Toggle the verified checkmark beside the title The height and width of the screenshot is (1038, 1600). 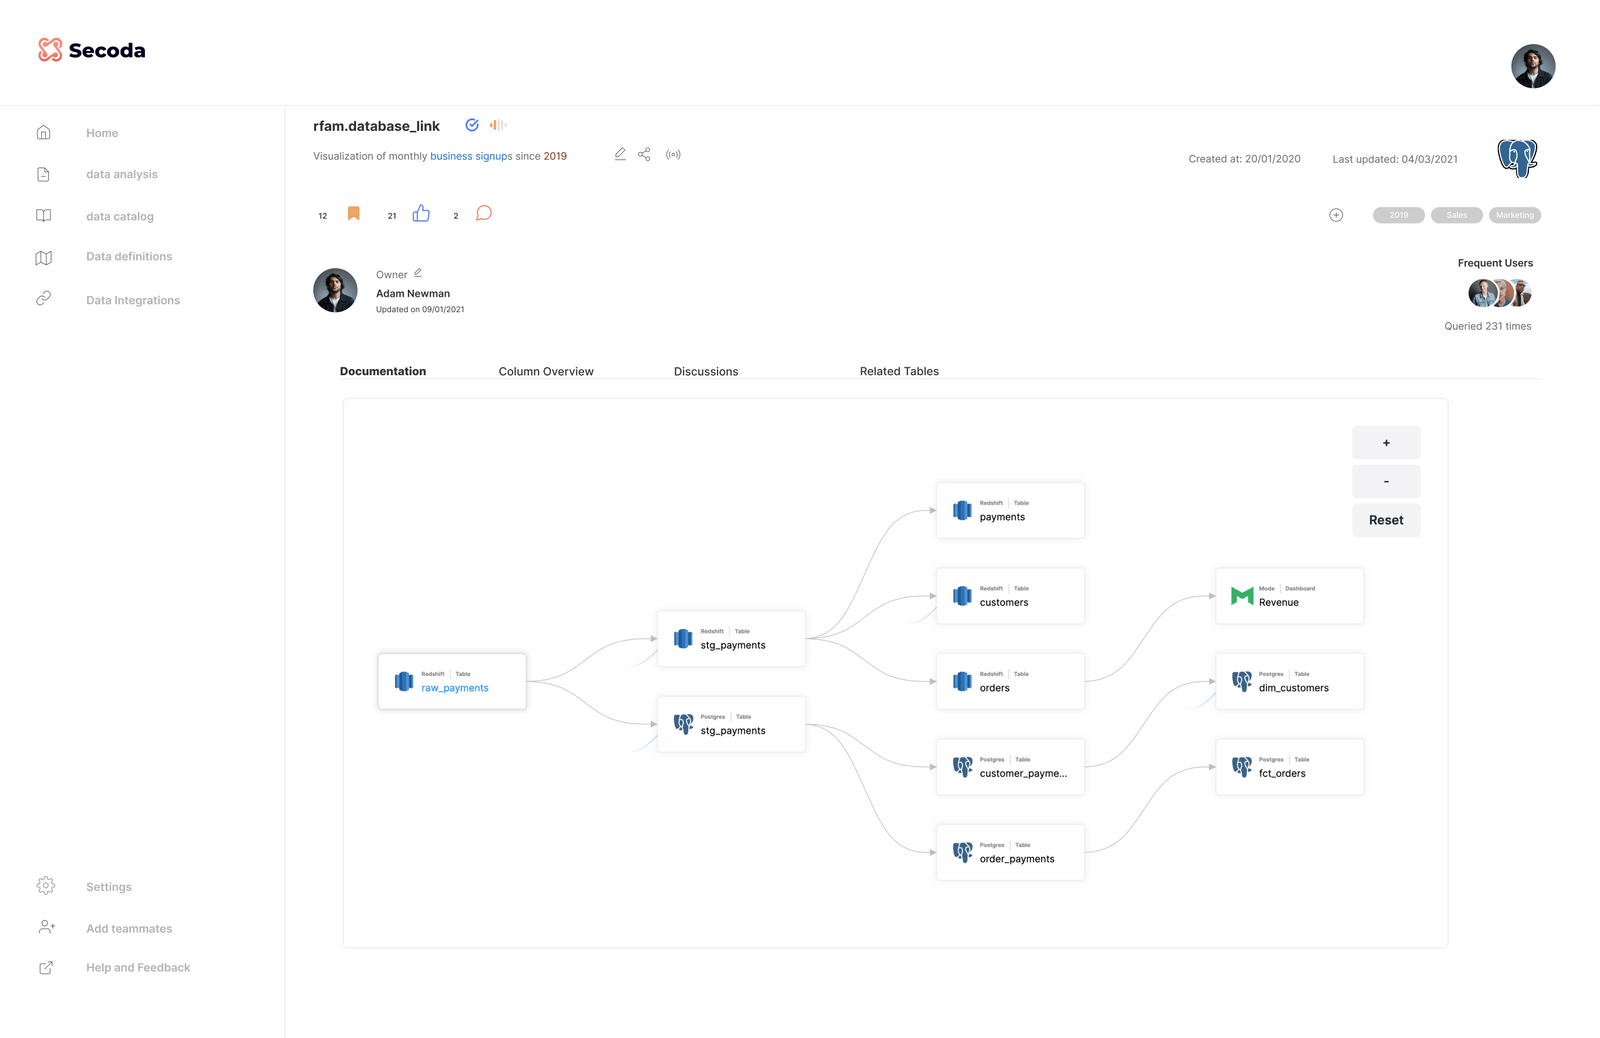(472, 125)
